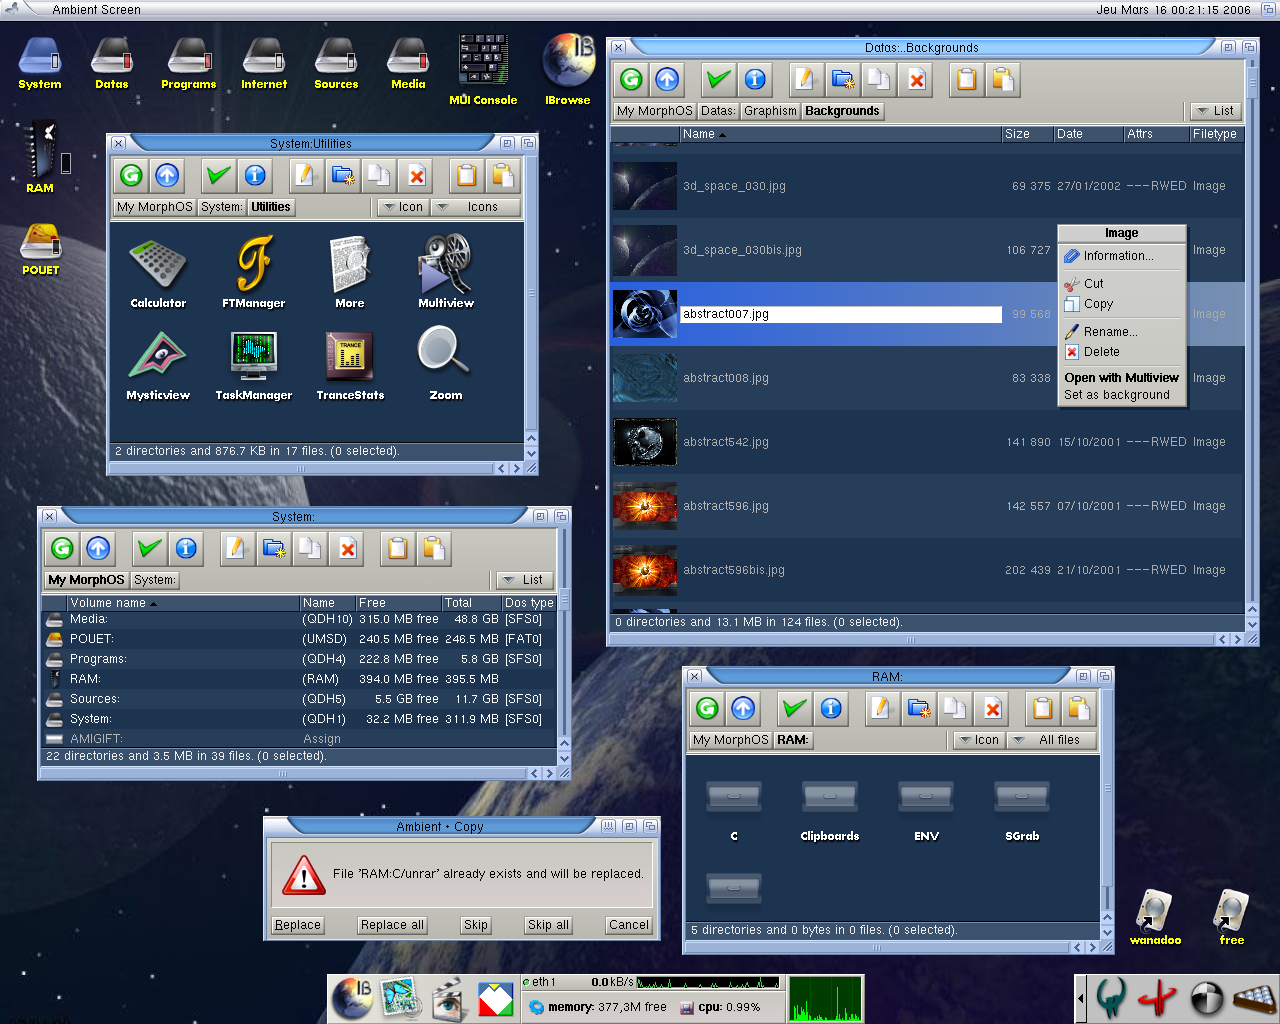Screen dimensions: 1280x1024
Task: Click the abstract007.jpg filename input field
Action: coord(841,314)
